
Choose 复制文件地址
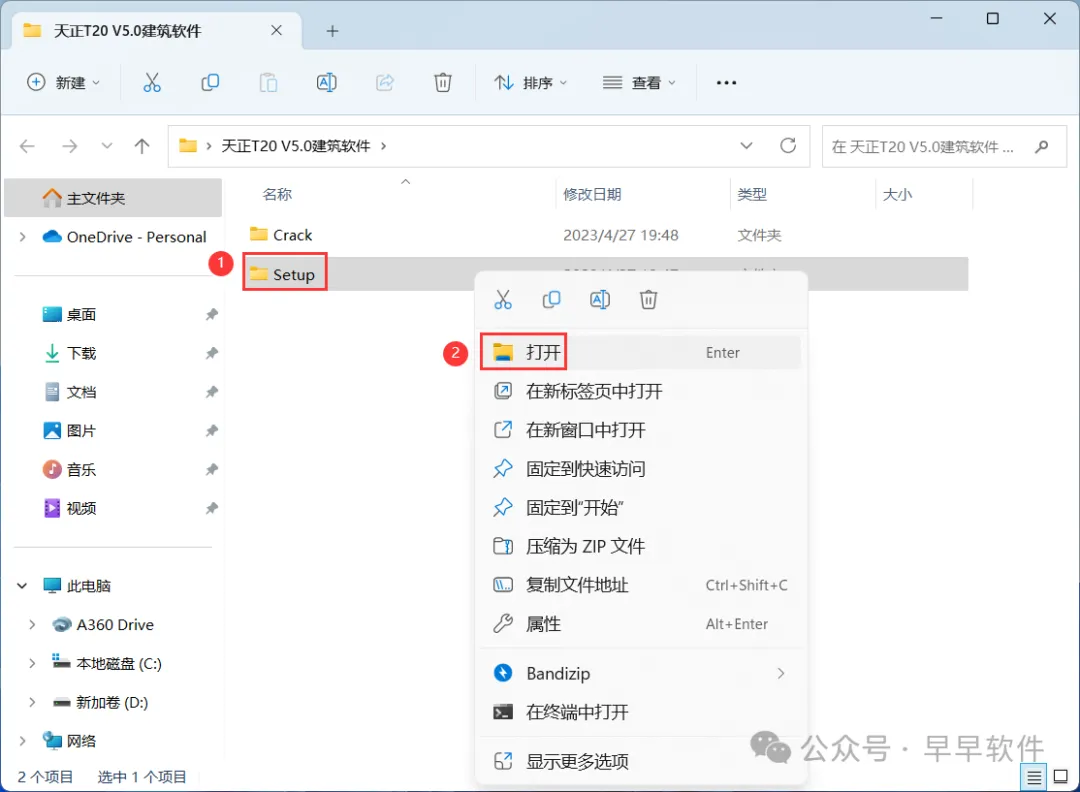pos(641,585)
